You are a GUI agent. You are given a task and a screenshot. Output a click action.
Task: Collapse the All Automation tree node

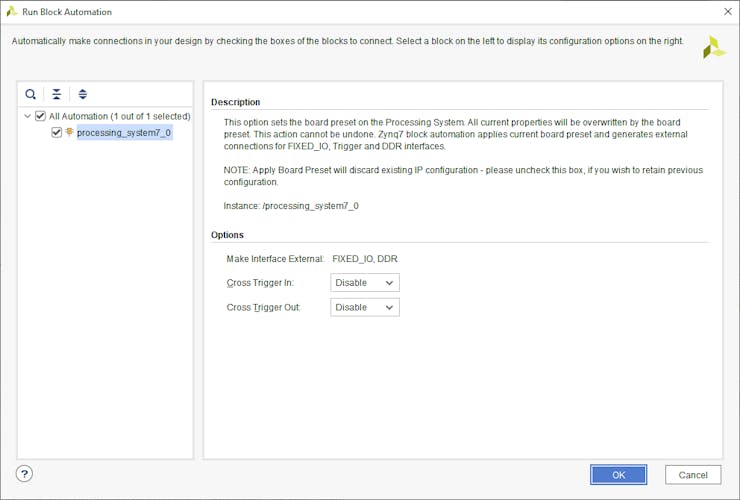[x=27, y=116]
